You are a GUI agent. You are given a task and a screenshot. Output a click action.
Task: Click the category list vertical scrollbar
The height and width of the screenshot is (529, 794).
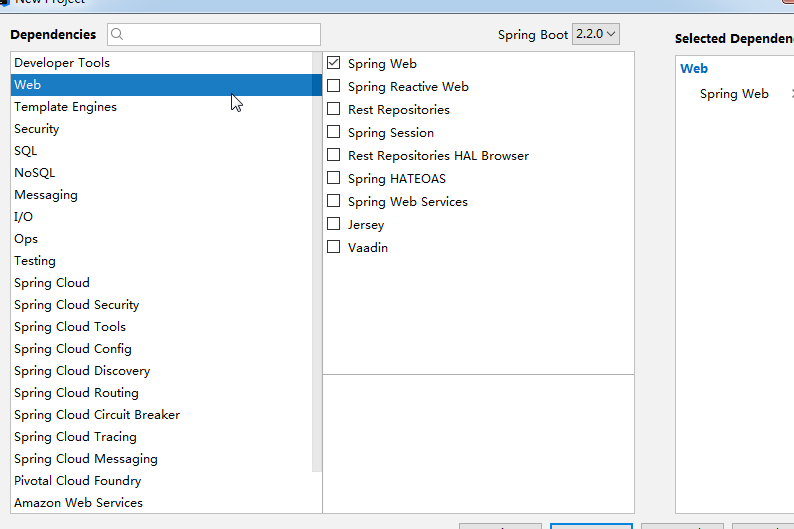(x=317, y=262)
